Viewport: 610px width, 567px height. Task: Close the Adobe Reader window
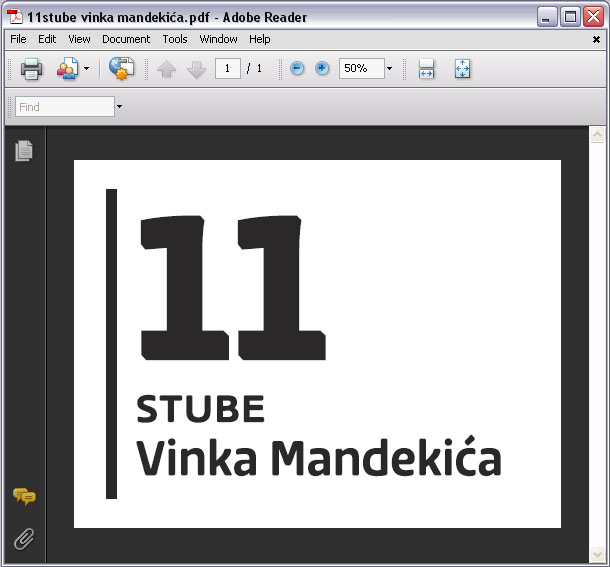point(593,17)
